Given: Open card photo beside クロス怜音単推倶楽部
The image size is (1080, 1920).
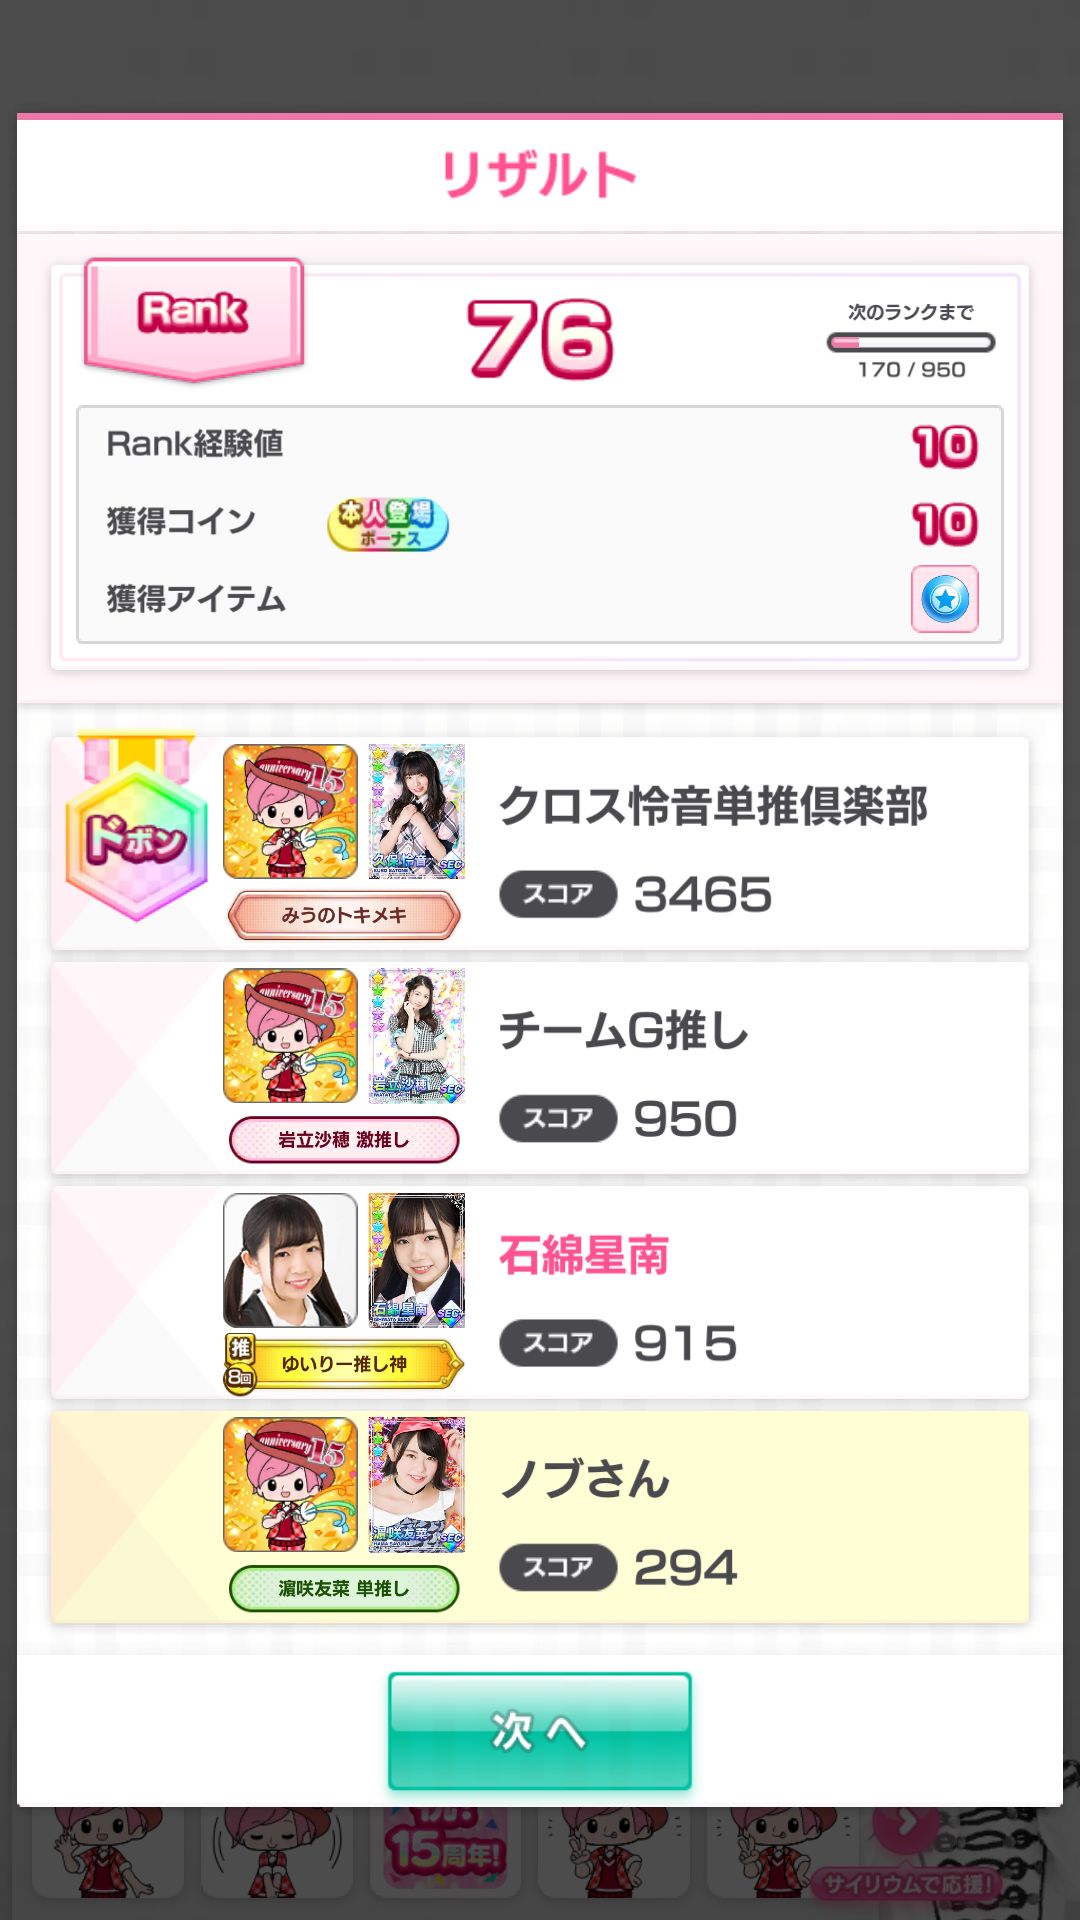Looking at the screenshot, I should point(417,812).
